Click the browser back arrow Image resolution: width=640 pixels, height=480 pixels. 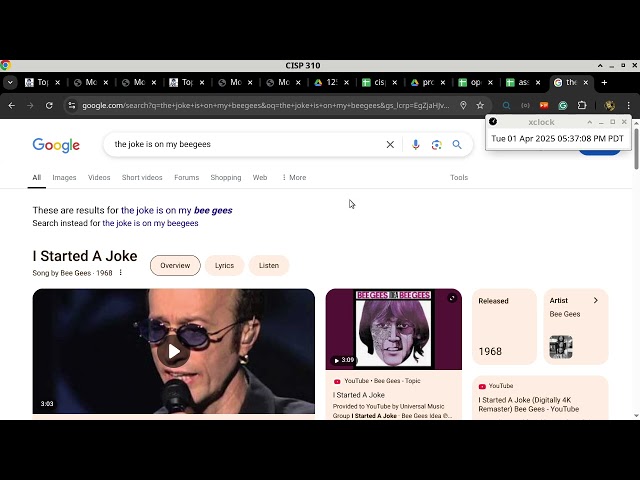[11, 105]
